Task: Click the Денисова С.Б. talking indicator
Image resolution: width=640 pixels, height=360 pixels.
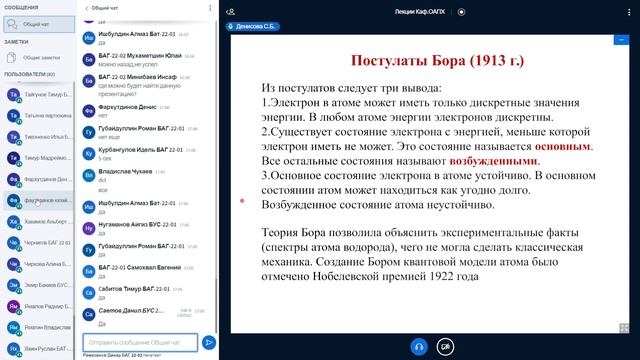Action: (252, 27)
